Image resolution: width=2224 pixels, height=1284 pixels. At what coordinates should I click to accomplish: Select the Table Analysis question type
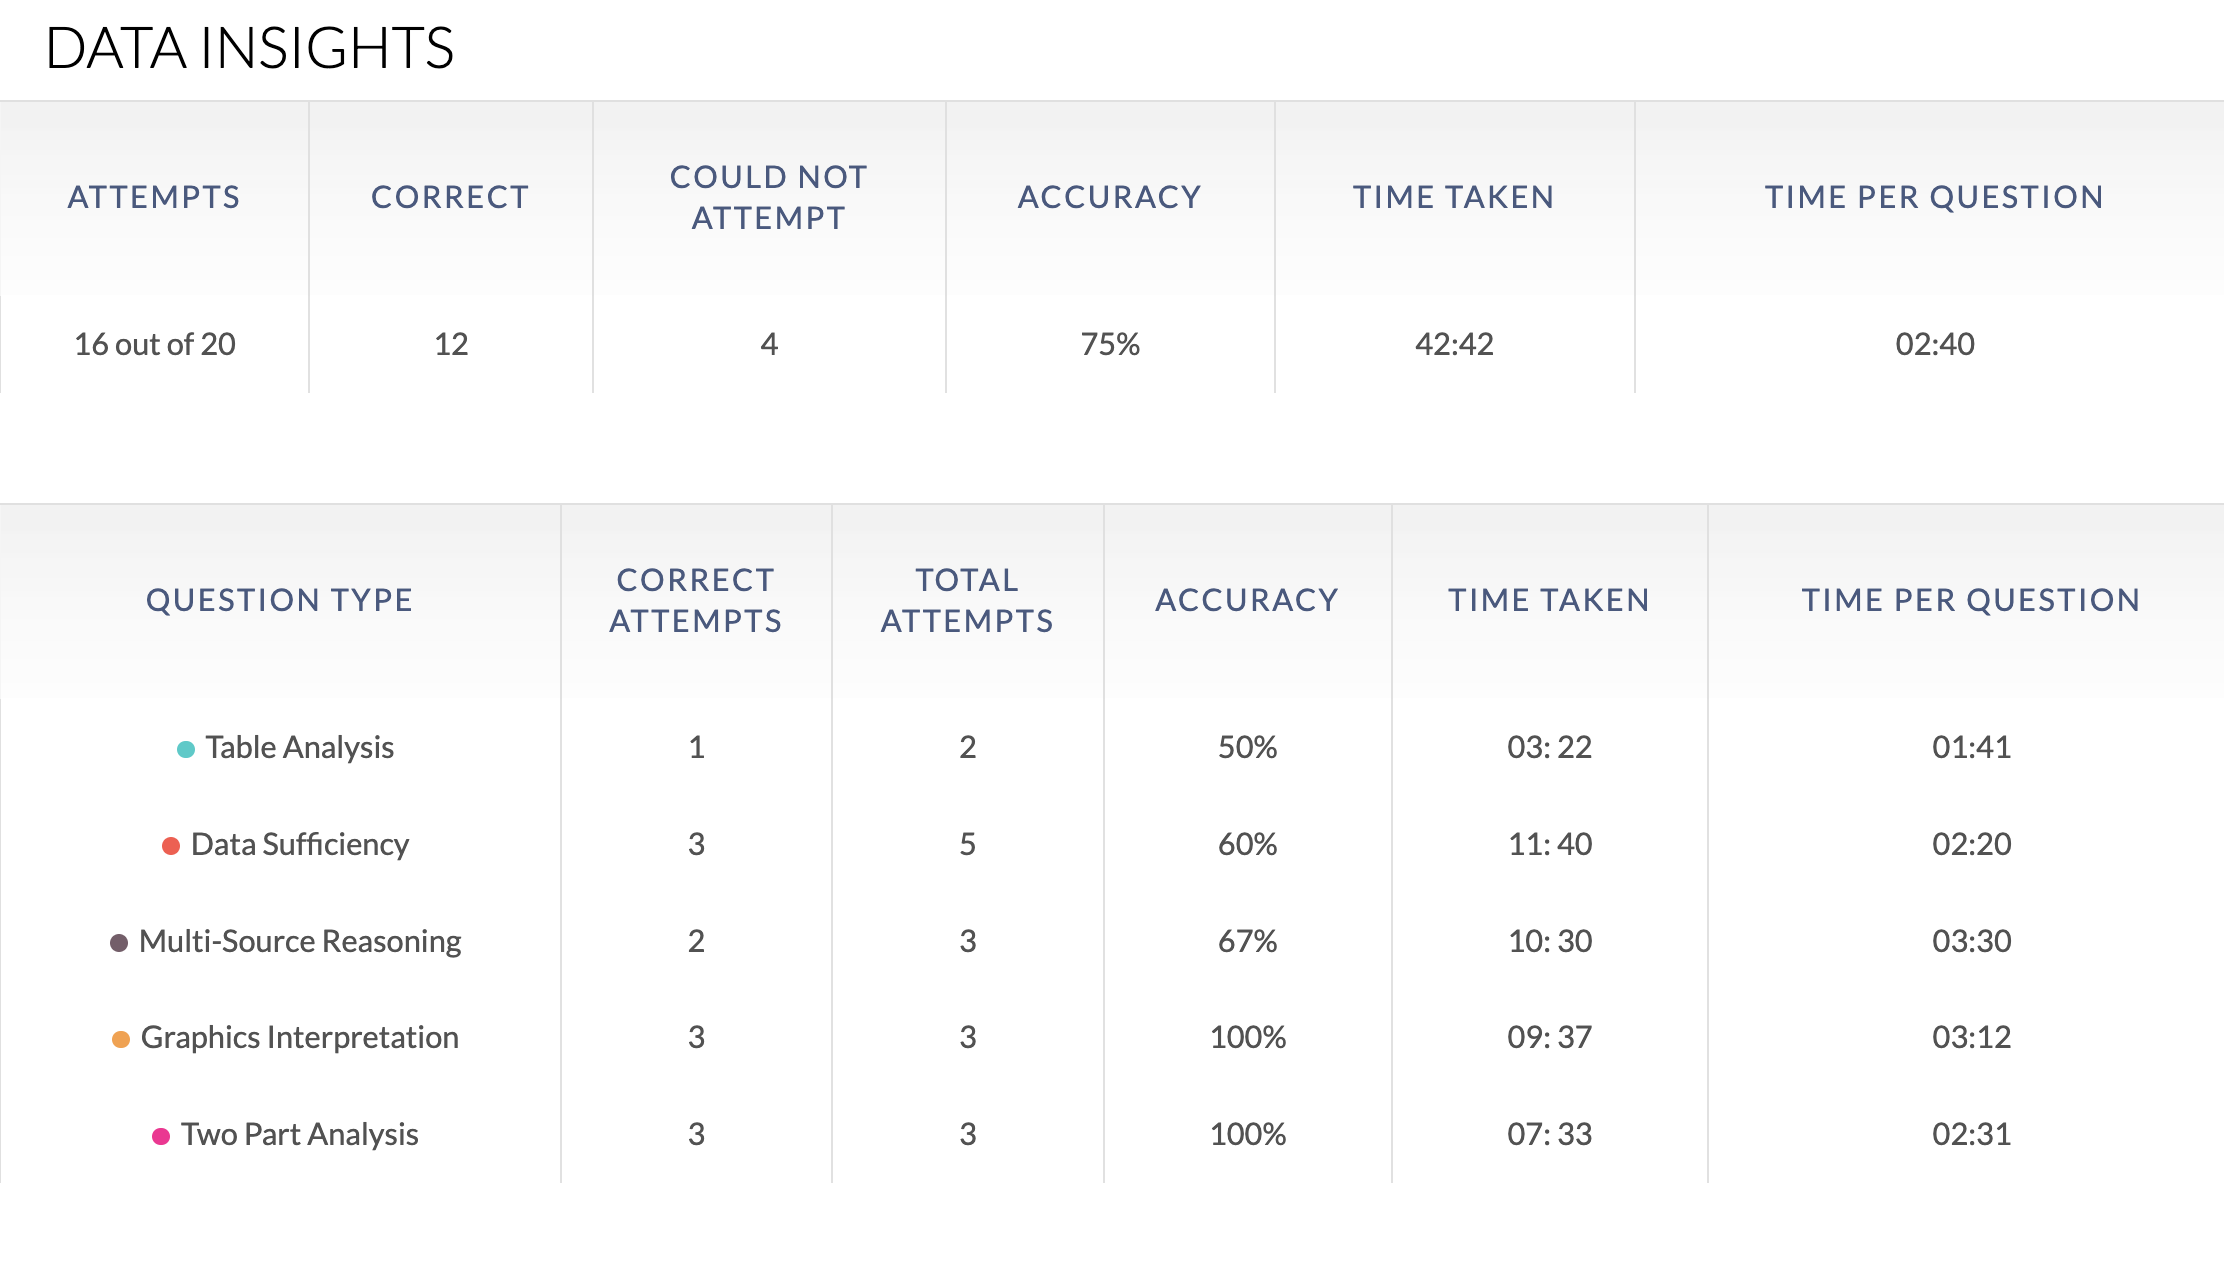[x=300, y=747]
